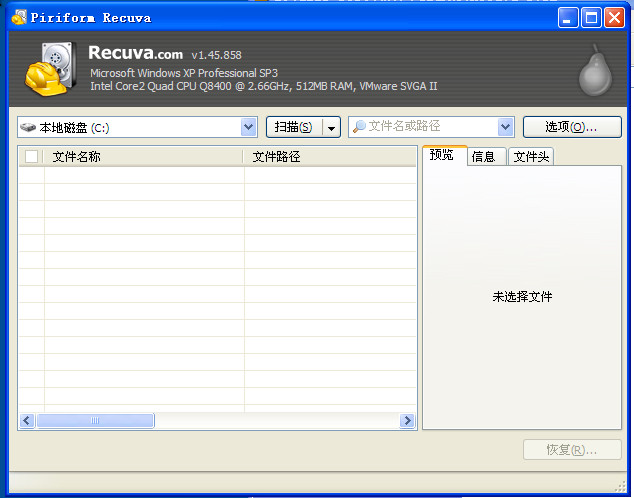Click the Microsoft Windows XP Professional SP3 text
634x498 pixels.
[184, 73]
